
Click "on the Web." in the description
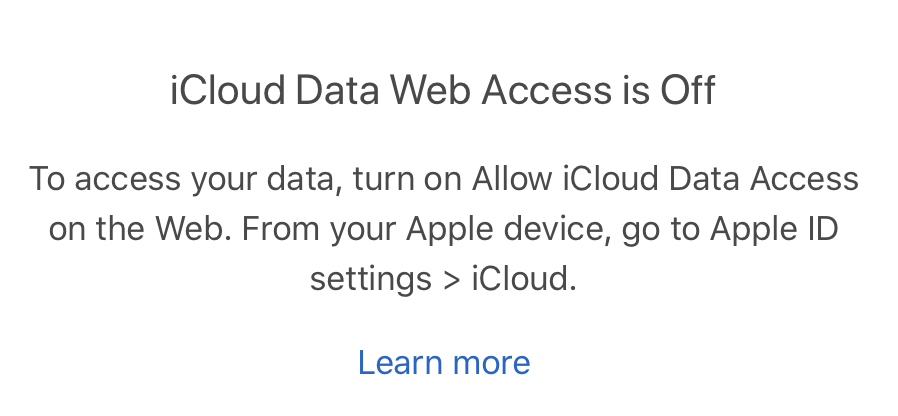140,229
